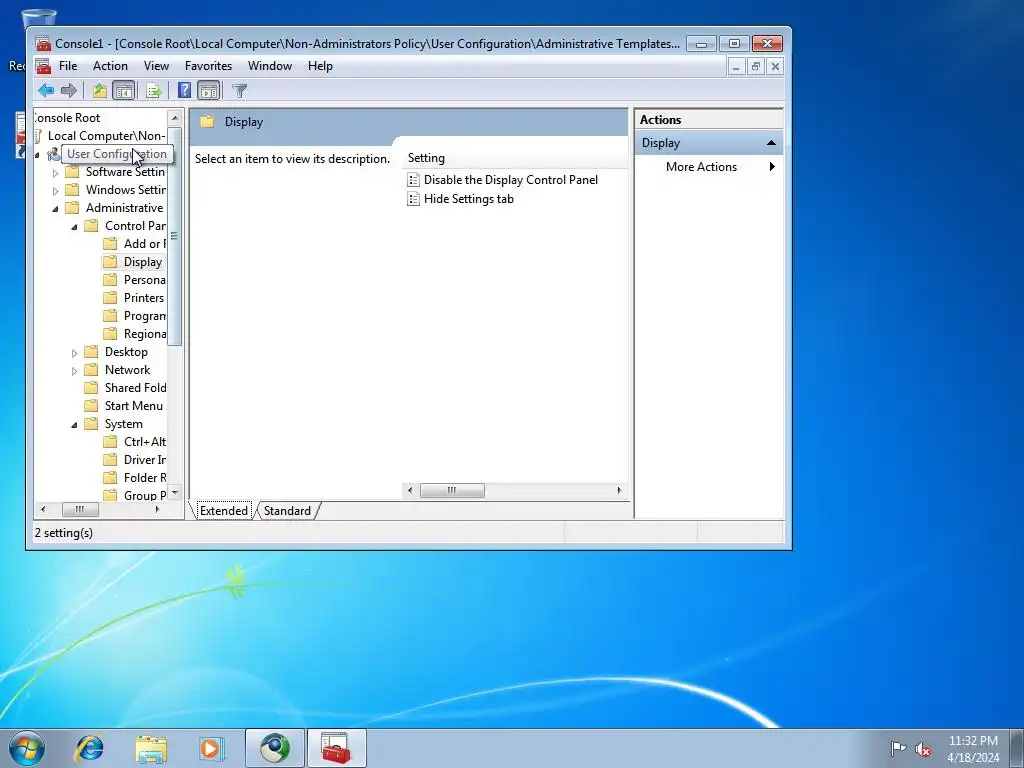Open Windows Media Player from taskbar

tap(212, 748)
